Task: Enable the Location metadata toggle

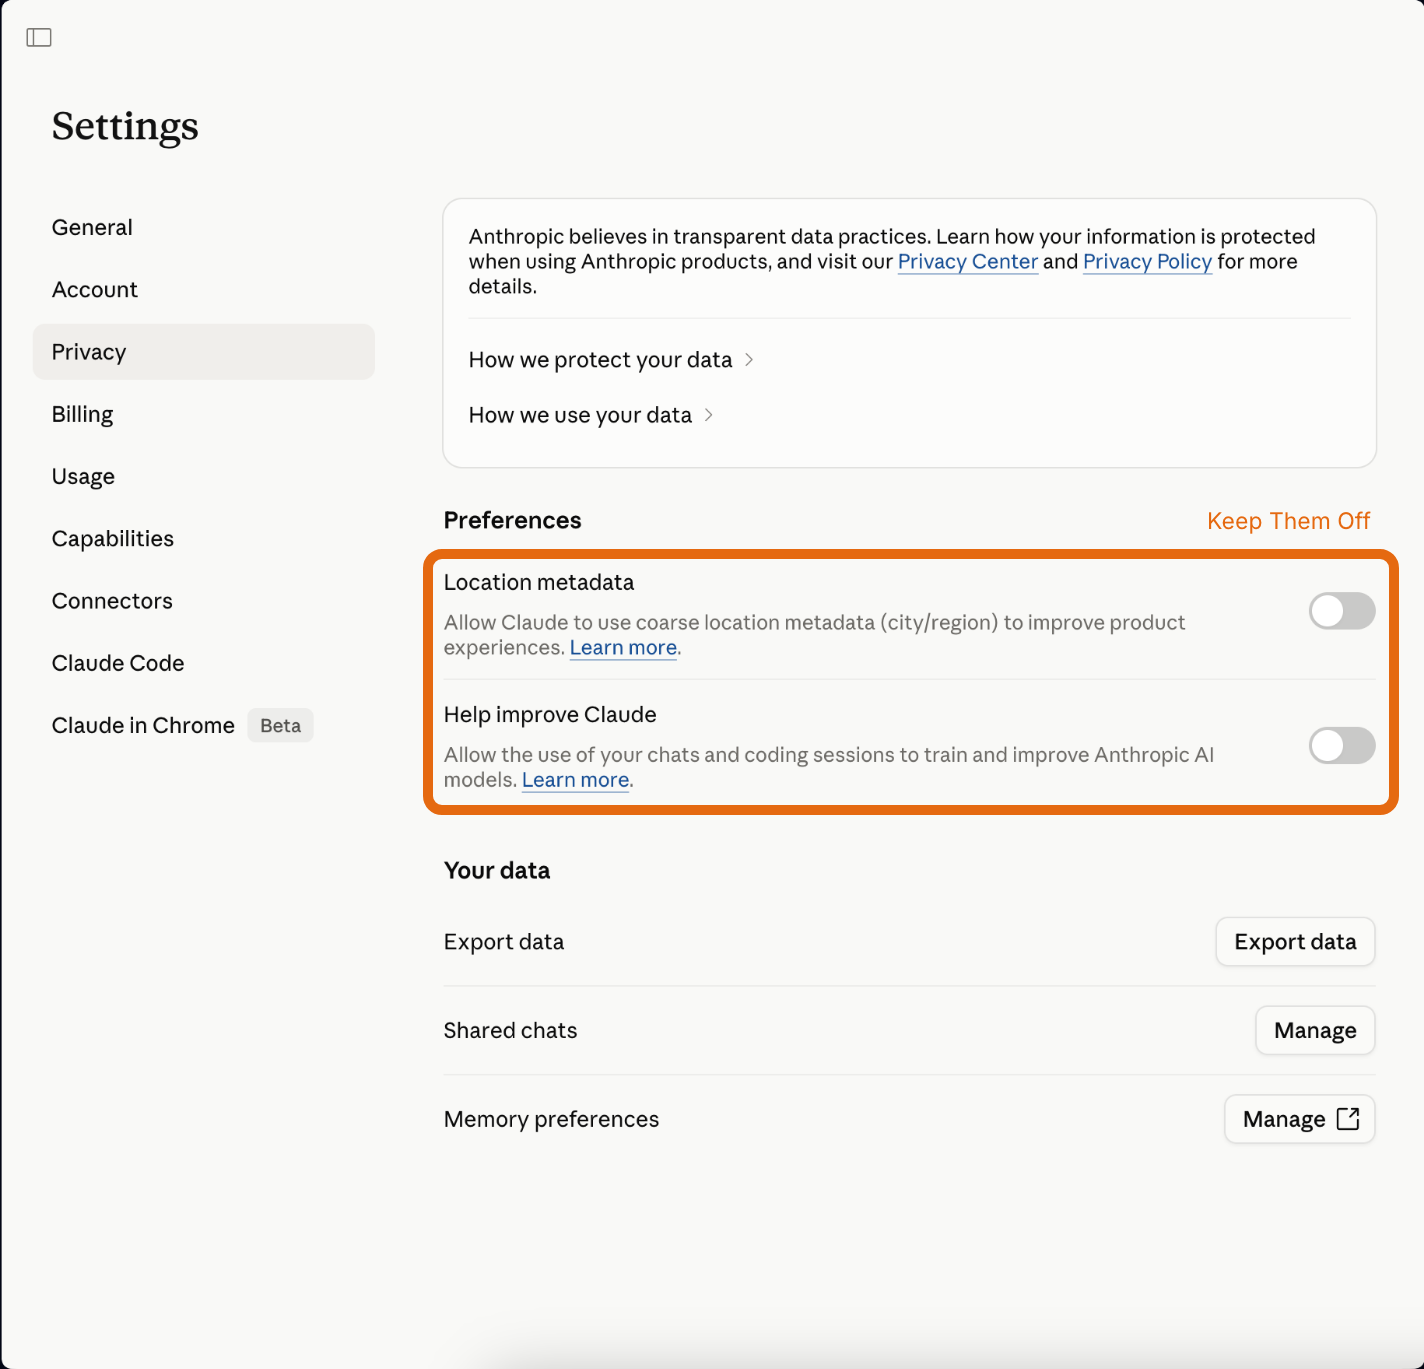Action: (x=1341, y=611)
